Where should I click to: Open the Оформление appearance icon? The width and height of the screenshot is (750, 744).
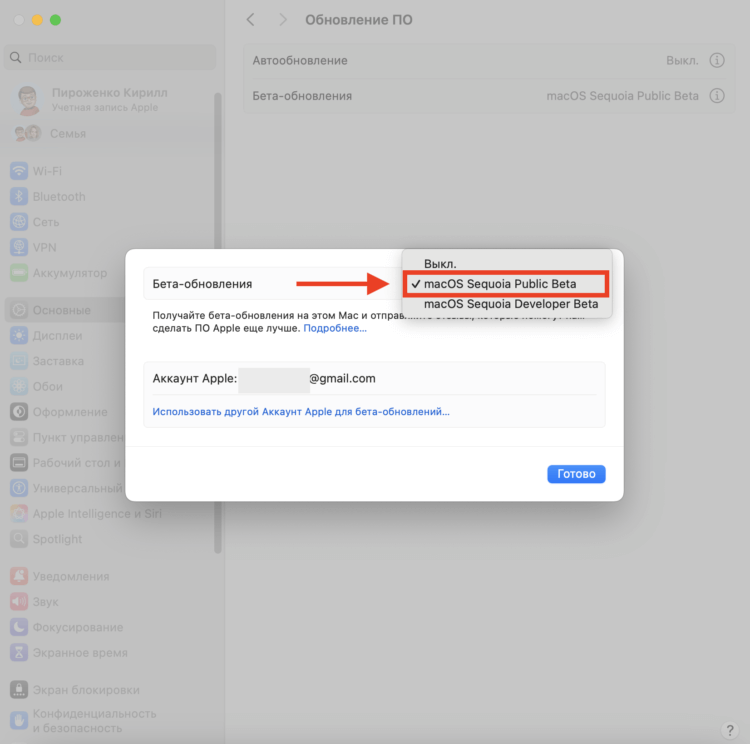tap(19, 411)
